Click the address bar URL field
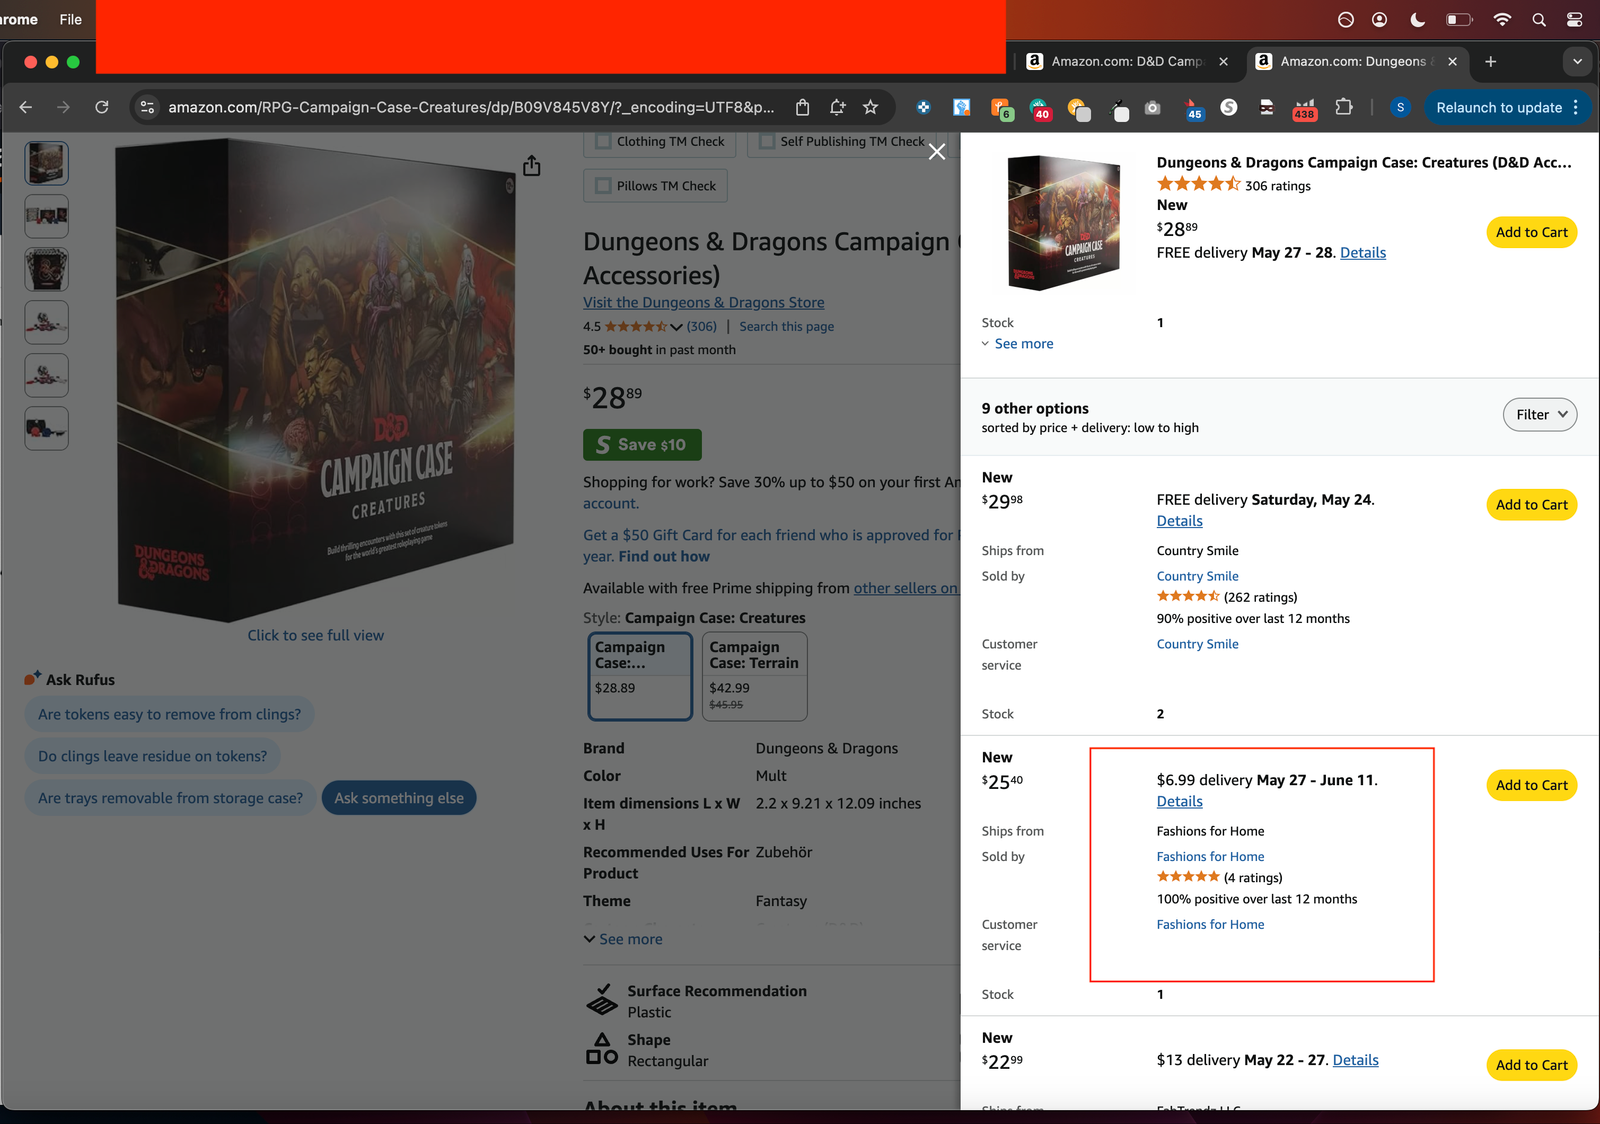Image resolution: width=1600 pixels, height=1124 pixels. (470, 107)
